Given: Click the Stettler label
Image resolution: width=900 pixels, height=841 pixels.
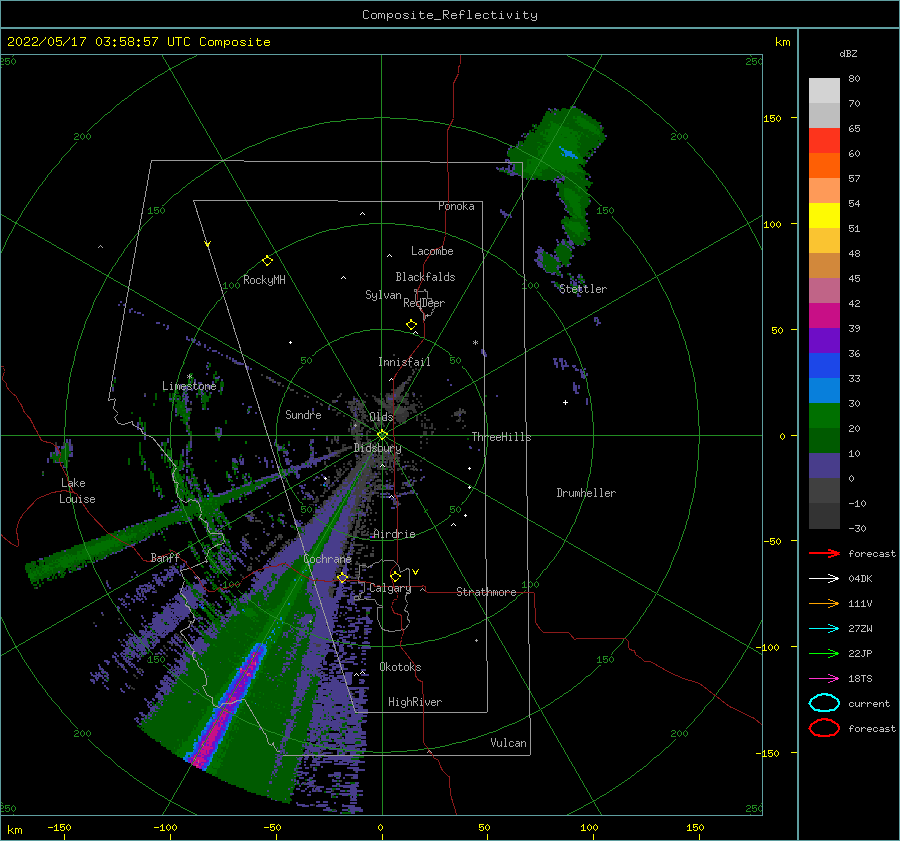Looking at the screenshot, I should click(583, 289).
